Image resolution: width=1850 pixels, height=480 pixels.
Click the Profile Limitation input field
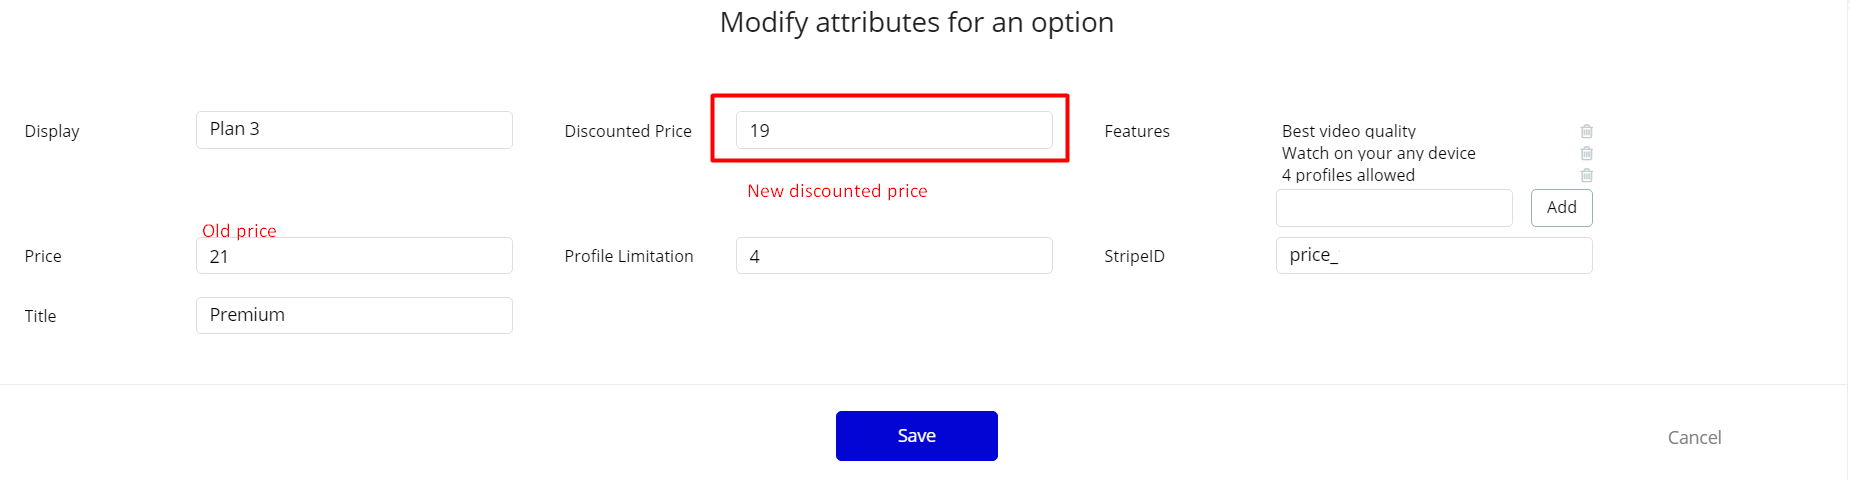click(x=894, y=256)
